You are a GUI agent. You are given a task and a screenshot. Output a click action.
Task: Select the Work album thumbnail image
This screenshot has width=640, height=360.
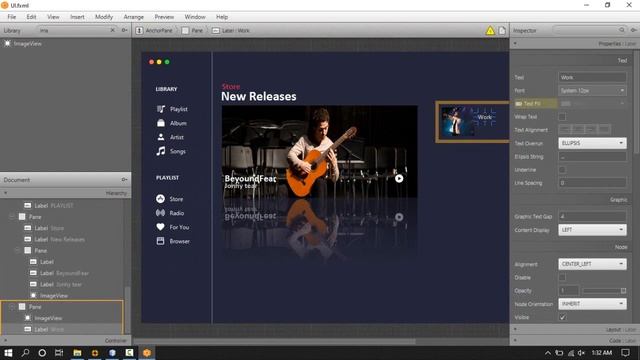coord(458,121)
